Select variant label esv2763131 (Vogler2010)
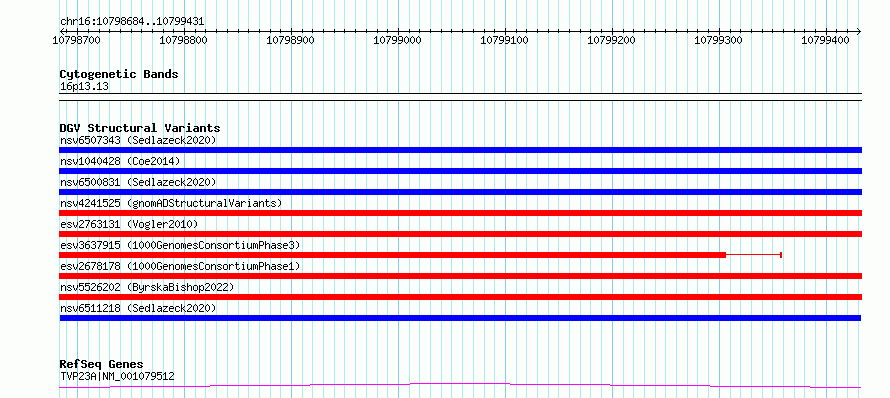This screenshot has height=398, width=890. 129,224
